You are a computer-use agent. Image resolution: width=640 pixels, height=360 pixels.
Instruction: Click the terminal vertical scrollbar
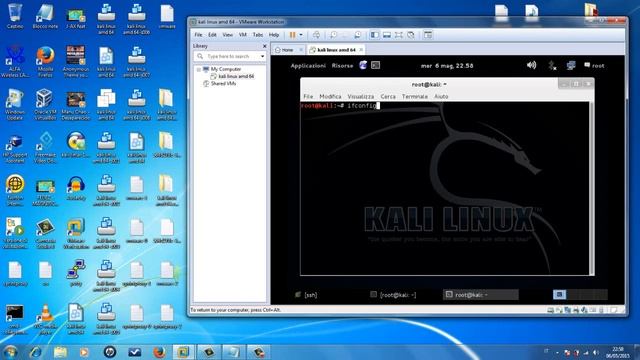[592, 189]
